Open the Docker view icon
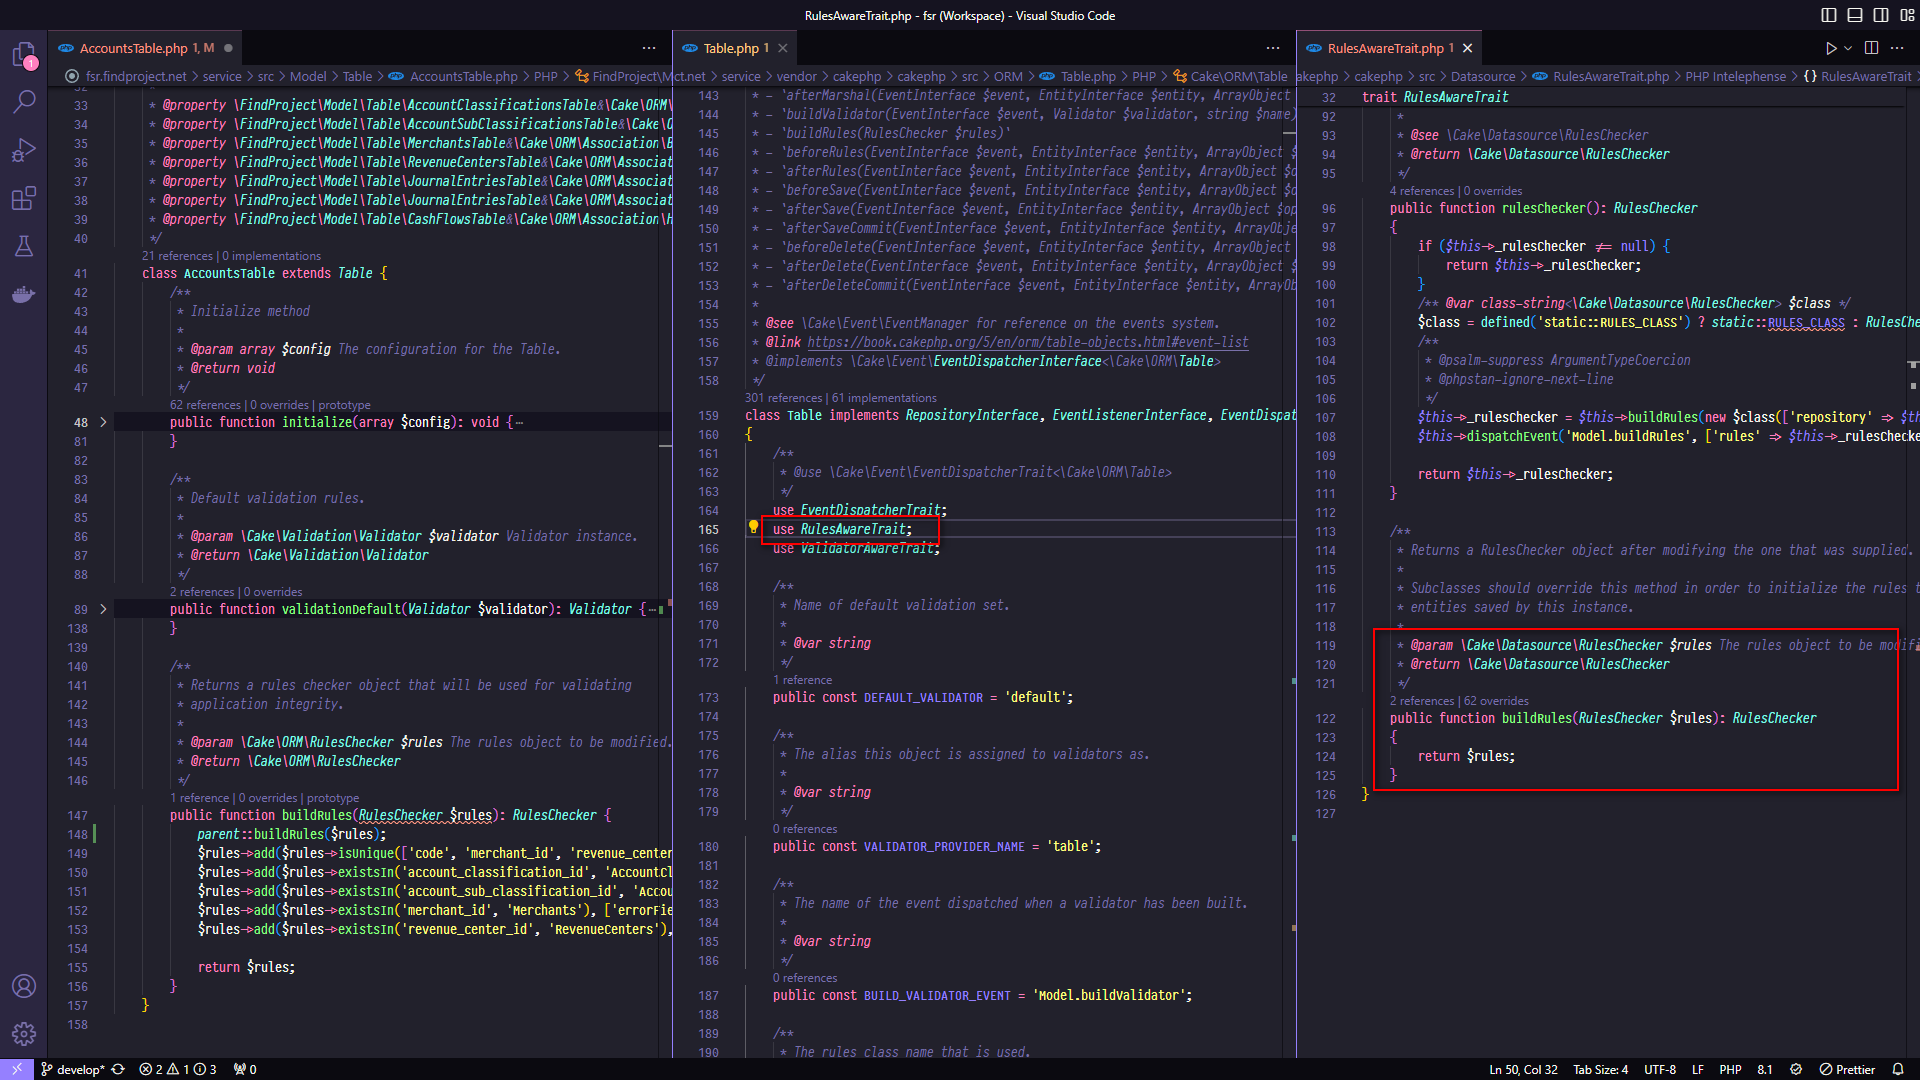The width and height of the screenshot is (1920, 1080). coord(24,294)
